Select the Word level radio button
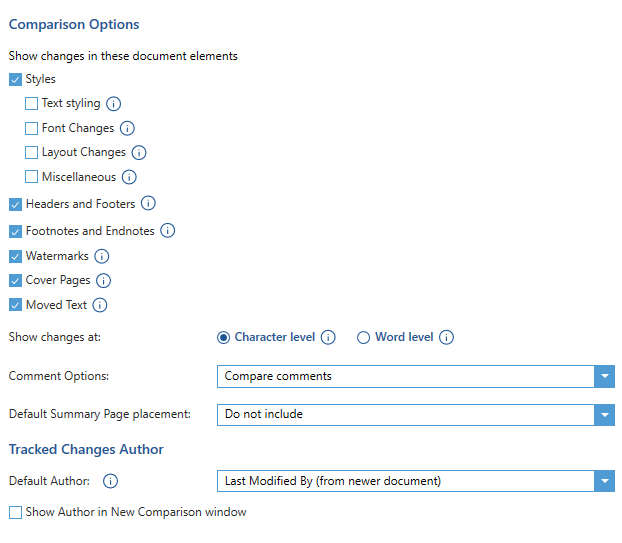Image resolution: width=622 pixels, height=543 pixels. [x=363, y=338]
